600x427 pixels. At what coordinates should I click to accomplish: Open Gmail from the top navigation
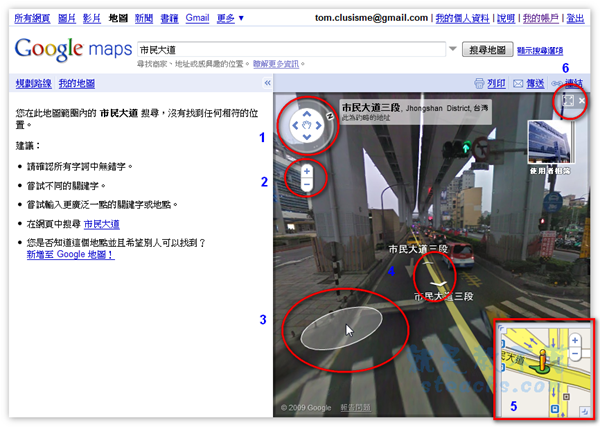[197, 18]
